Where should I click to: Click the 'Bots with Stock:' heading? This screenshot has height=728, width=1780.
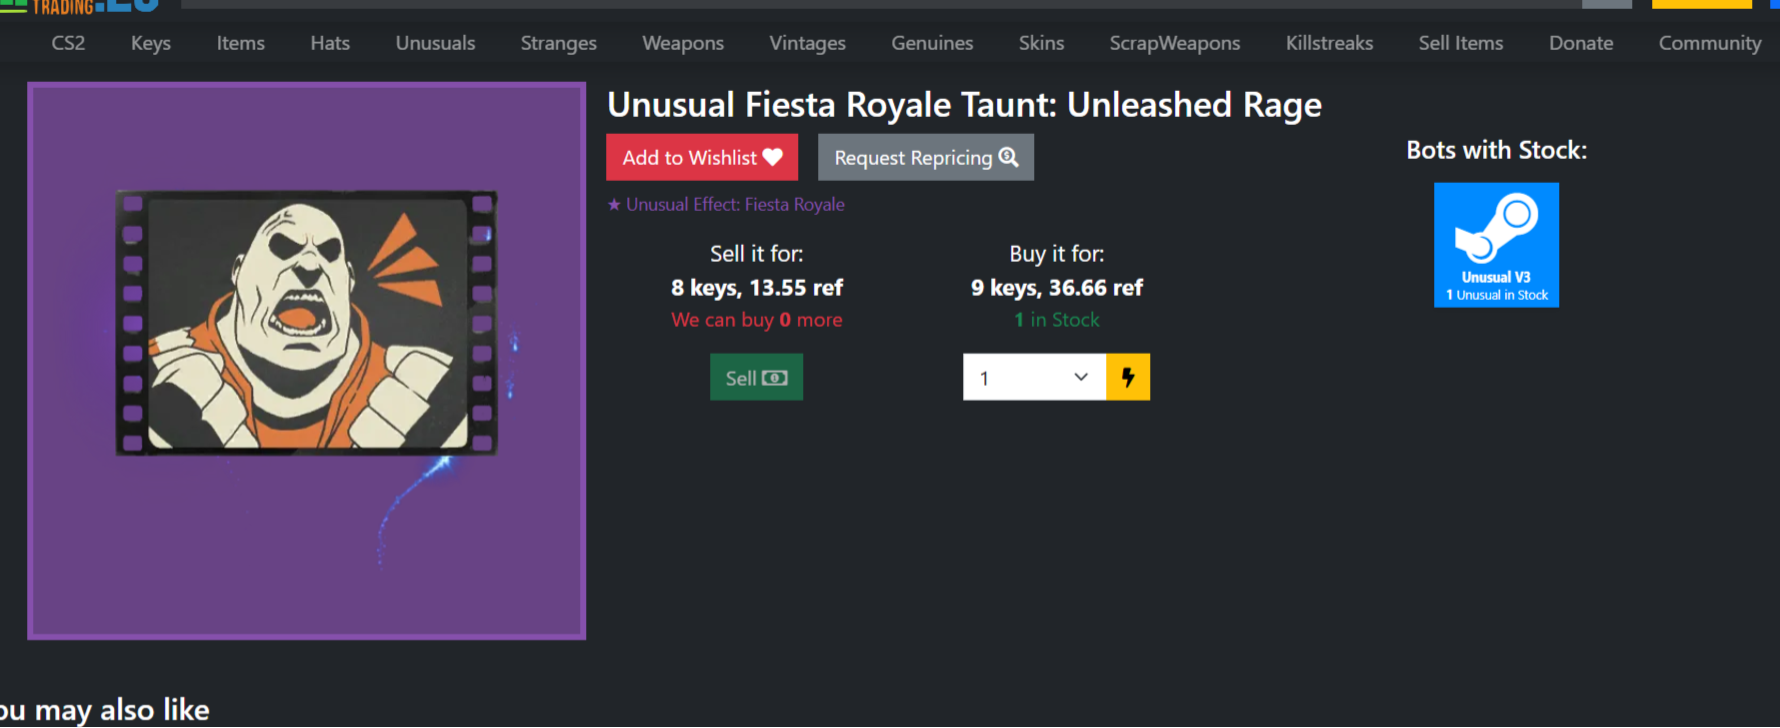[x=1496, y=150]
